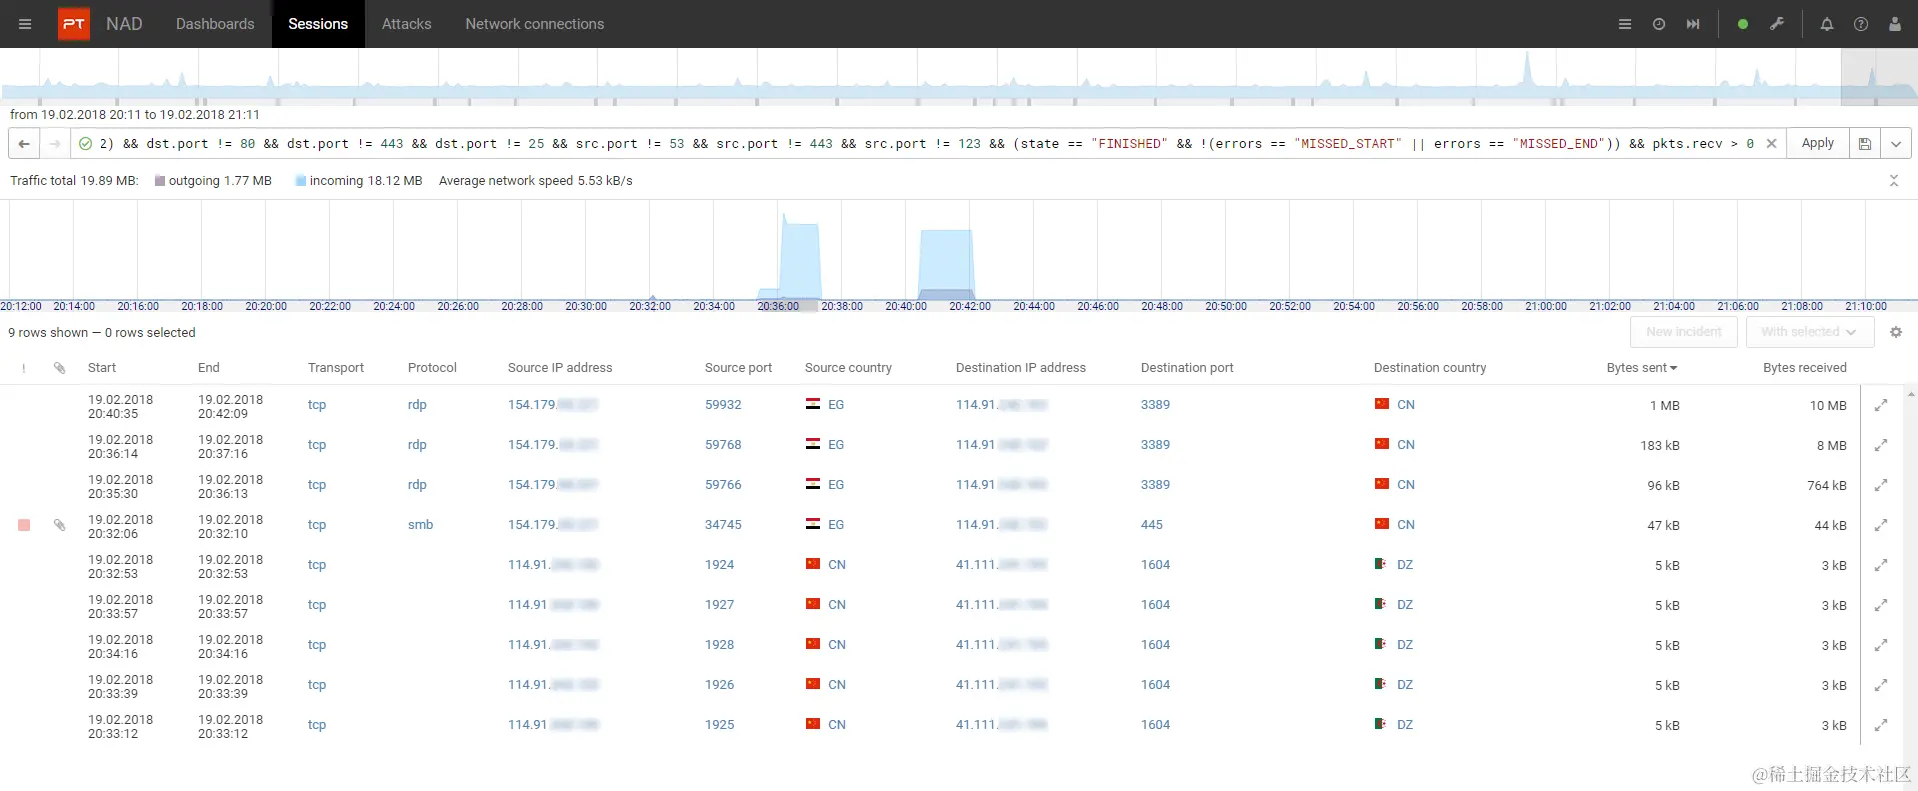1918x791 pixels.
Task: Expand the source port 1925 session details
Action: [1881, 725]
